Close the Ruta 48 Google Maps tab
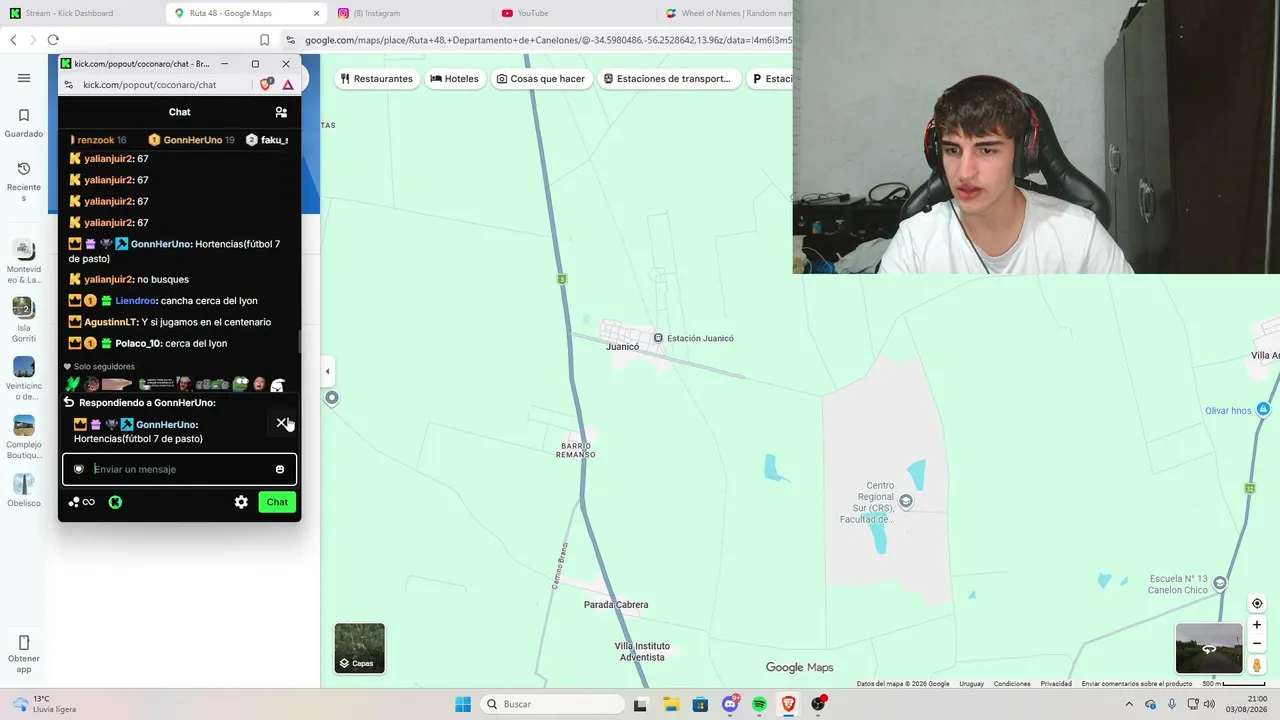This screenshot has height=720, width=1280. click(316, 13)
